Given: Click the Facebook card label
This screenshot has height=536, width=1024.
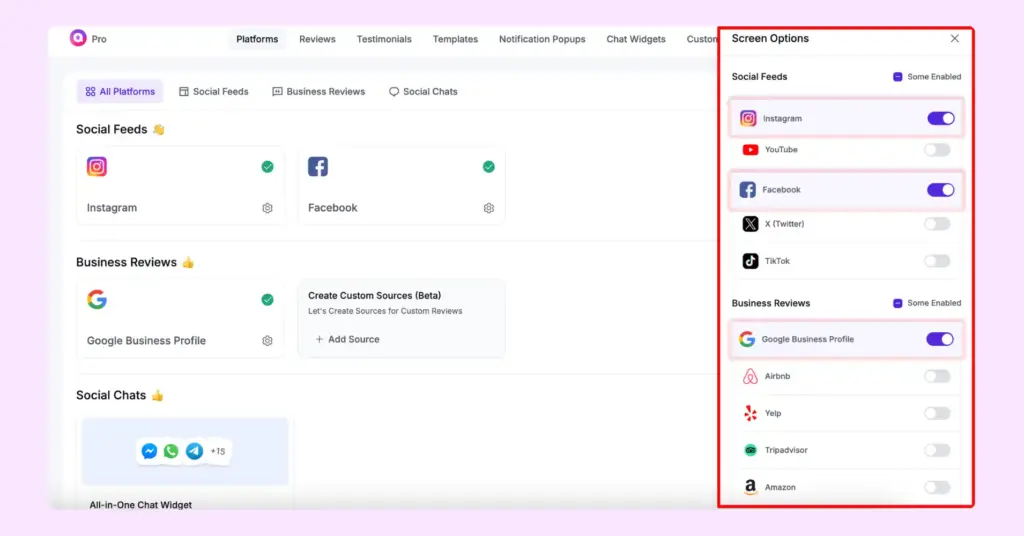Looking at the screenshot, I should point(332,208).
